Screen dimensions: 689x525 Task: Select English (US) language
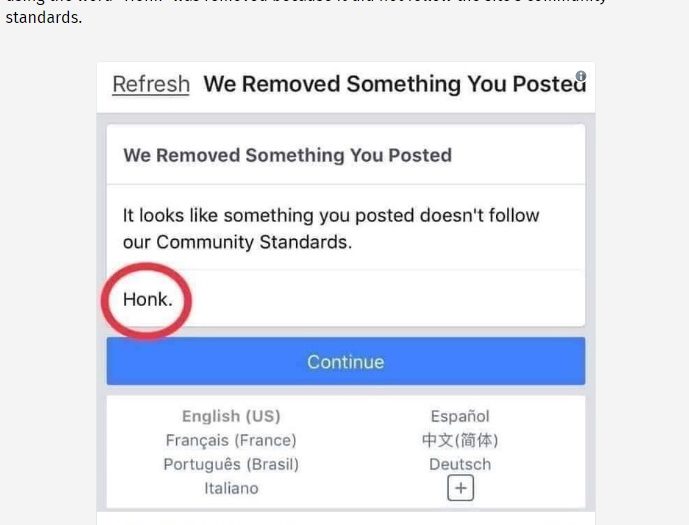(x=231, y=416)
